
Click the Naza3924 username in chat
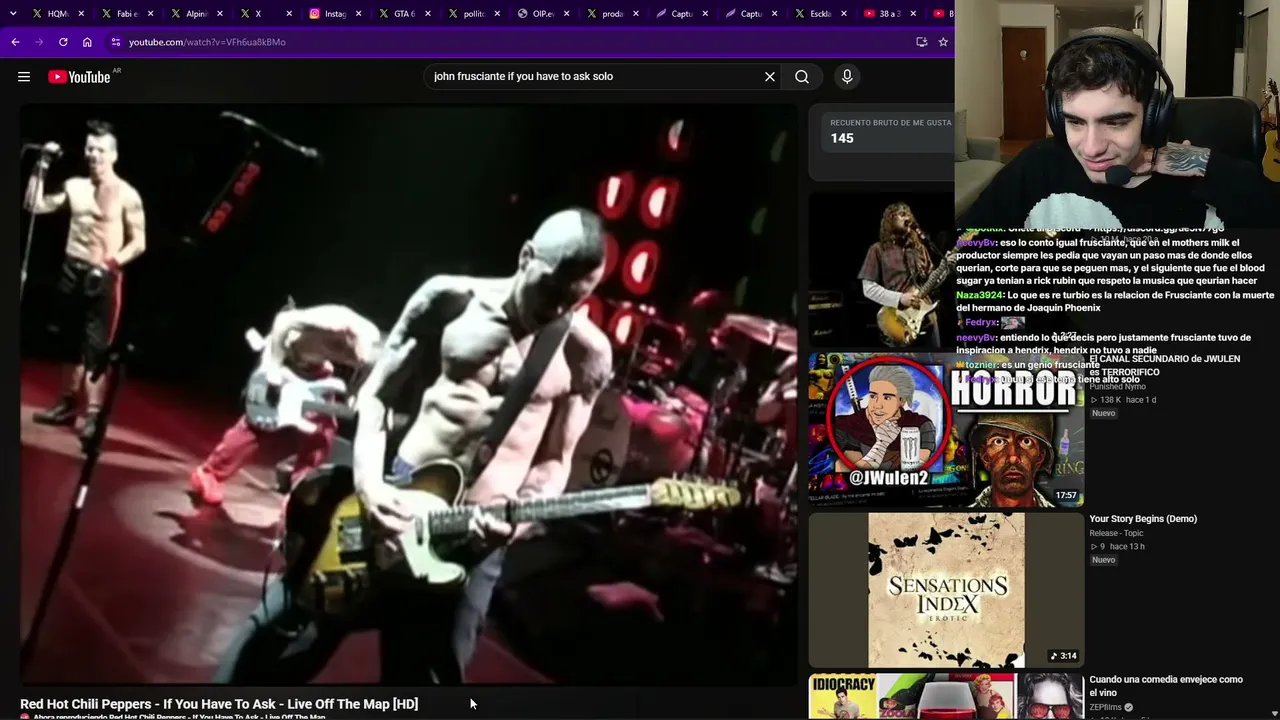980,295
